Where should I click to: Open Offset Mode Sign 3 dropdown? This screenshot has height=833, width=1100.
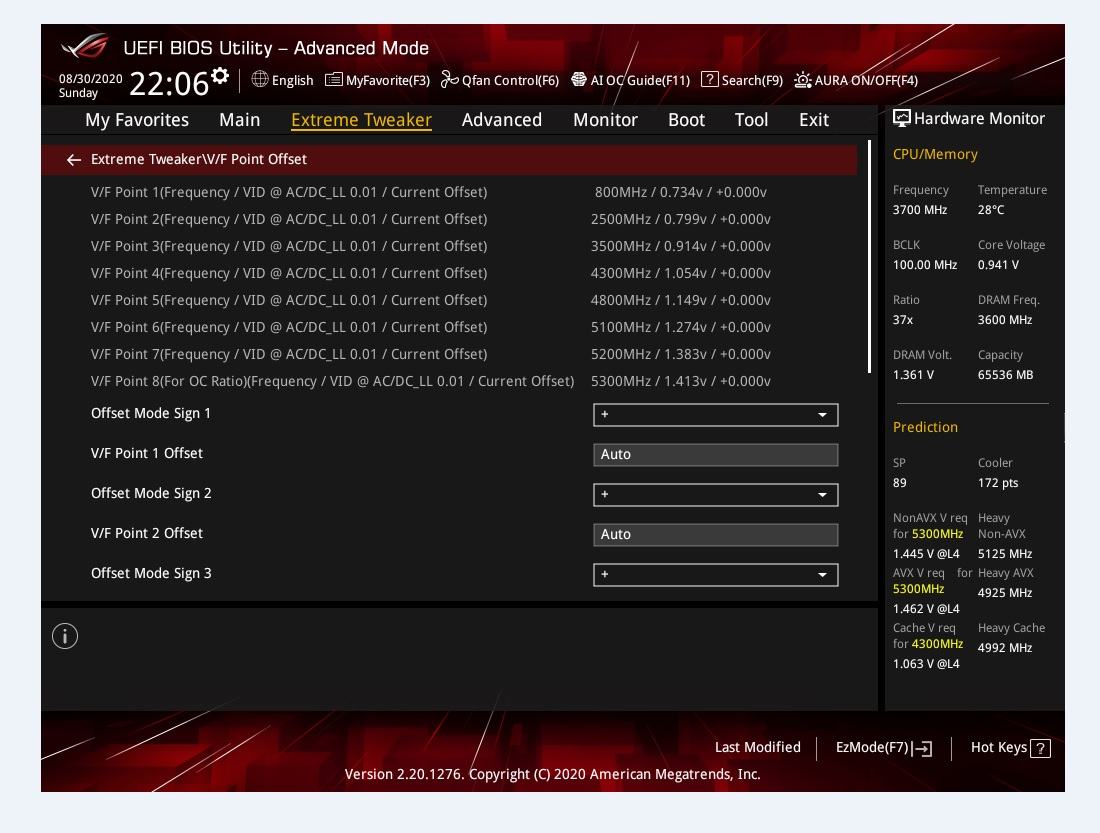(x=716, y=575)
